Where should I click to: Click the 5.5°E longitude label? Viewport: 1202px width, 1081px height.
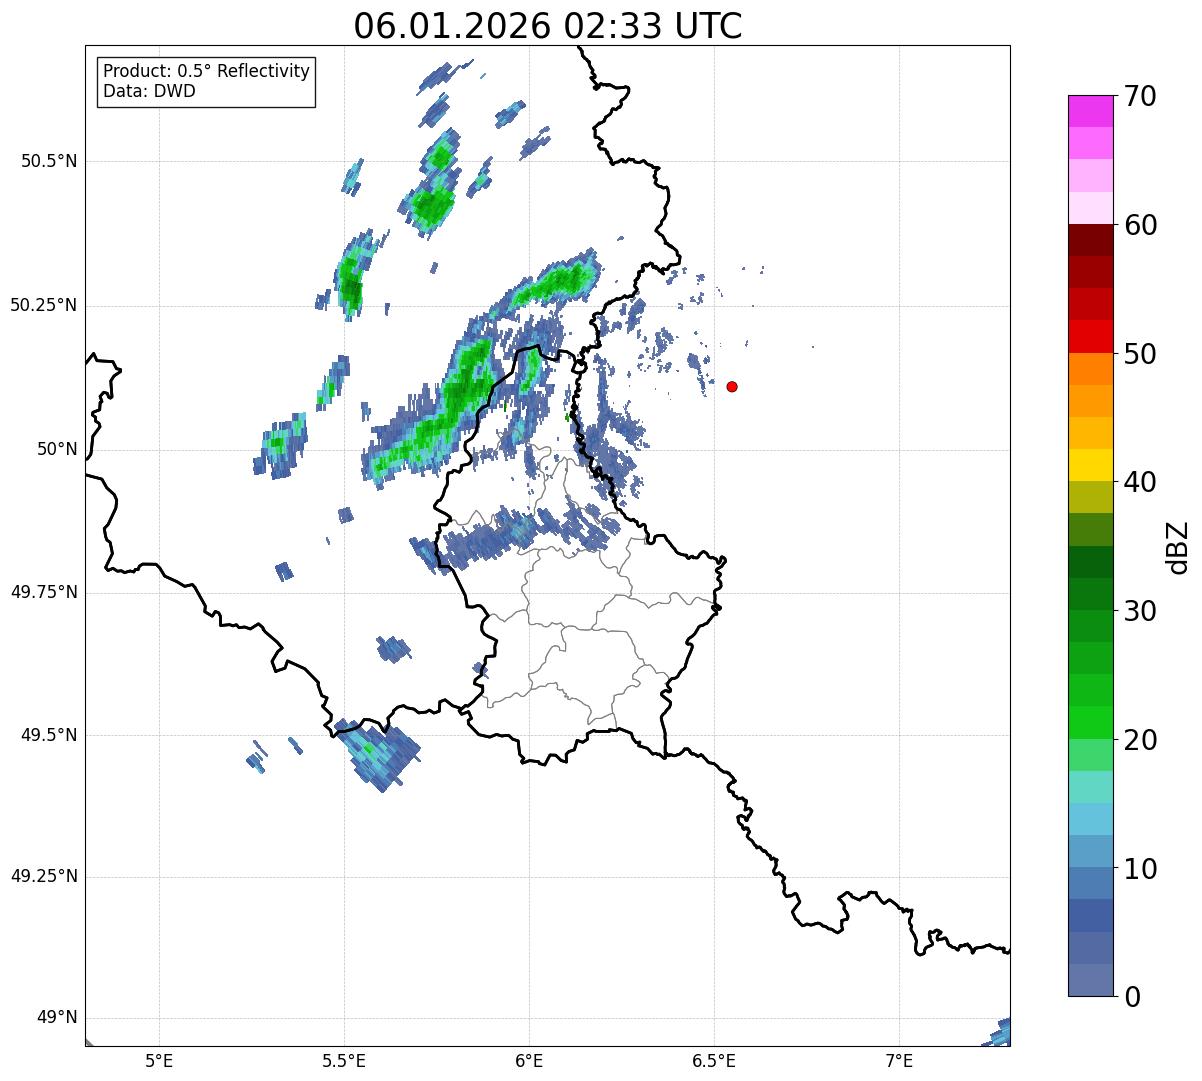[344, 1061]
